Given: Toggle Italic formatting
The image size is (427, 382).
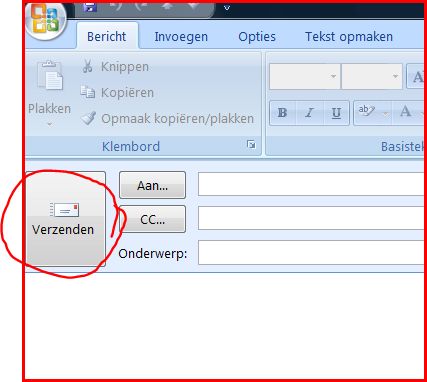Looking at the screenshot, I should 309,113.
